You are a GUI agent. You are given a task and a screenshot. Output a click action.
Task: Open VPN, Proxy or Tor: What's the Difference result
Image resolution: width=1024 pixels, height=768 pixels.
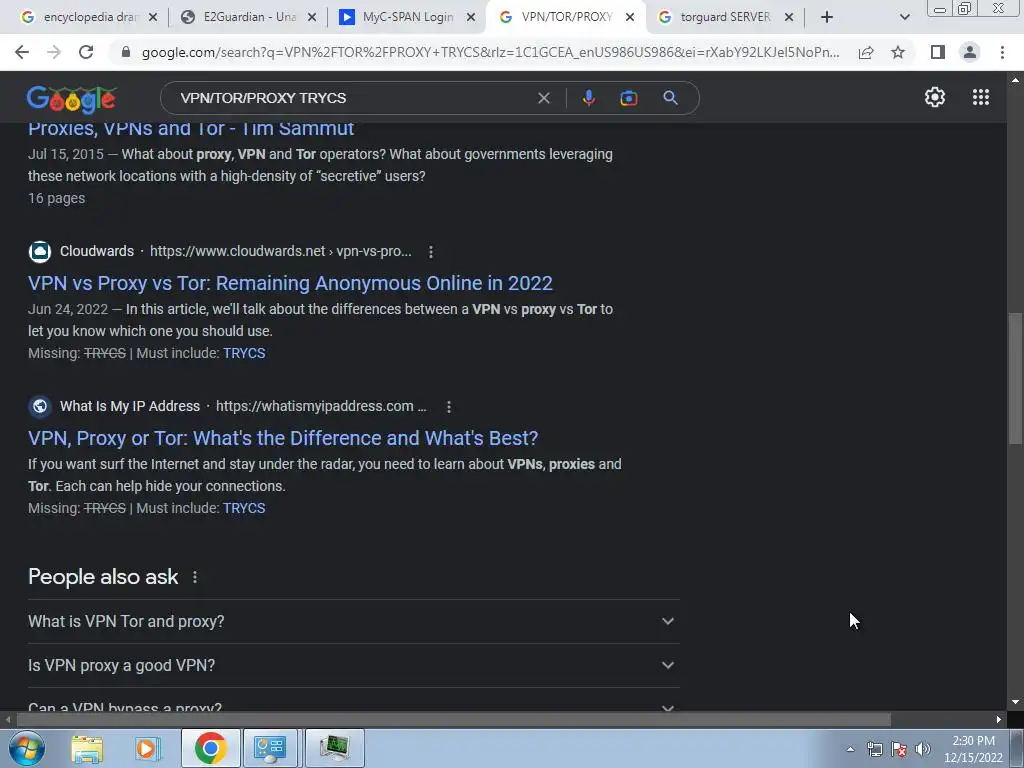pyautogui.click(x=283, y=438)
